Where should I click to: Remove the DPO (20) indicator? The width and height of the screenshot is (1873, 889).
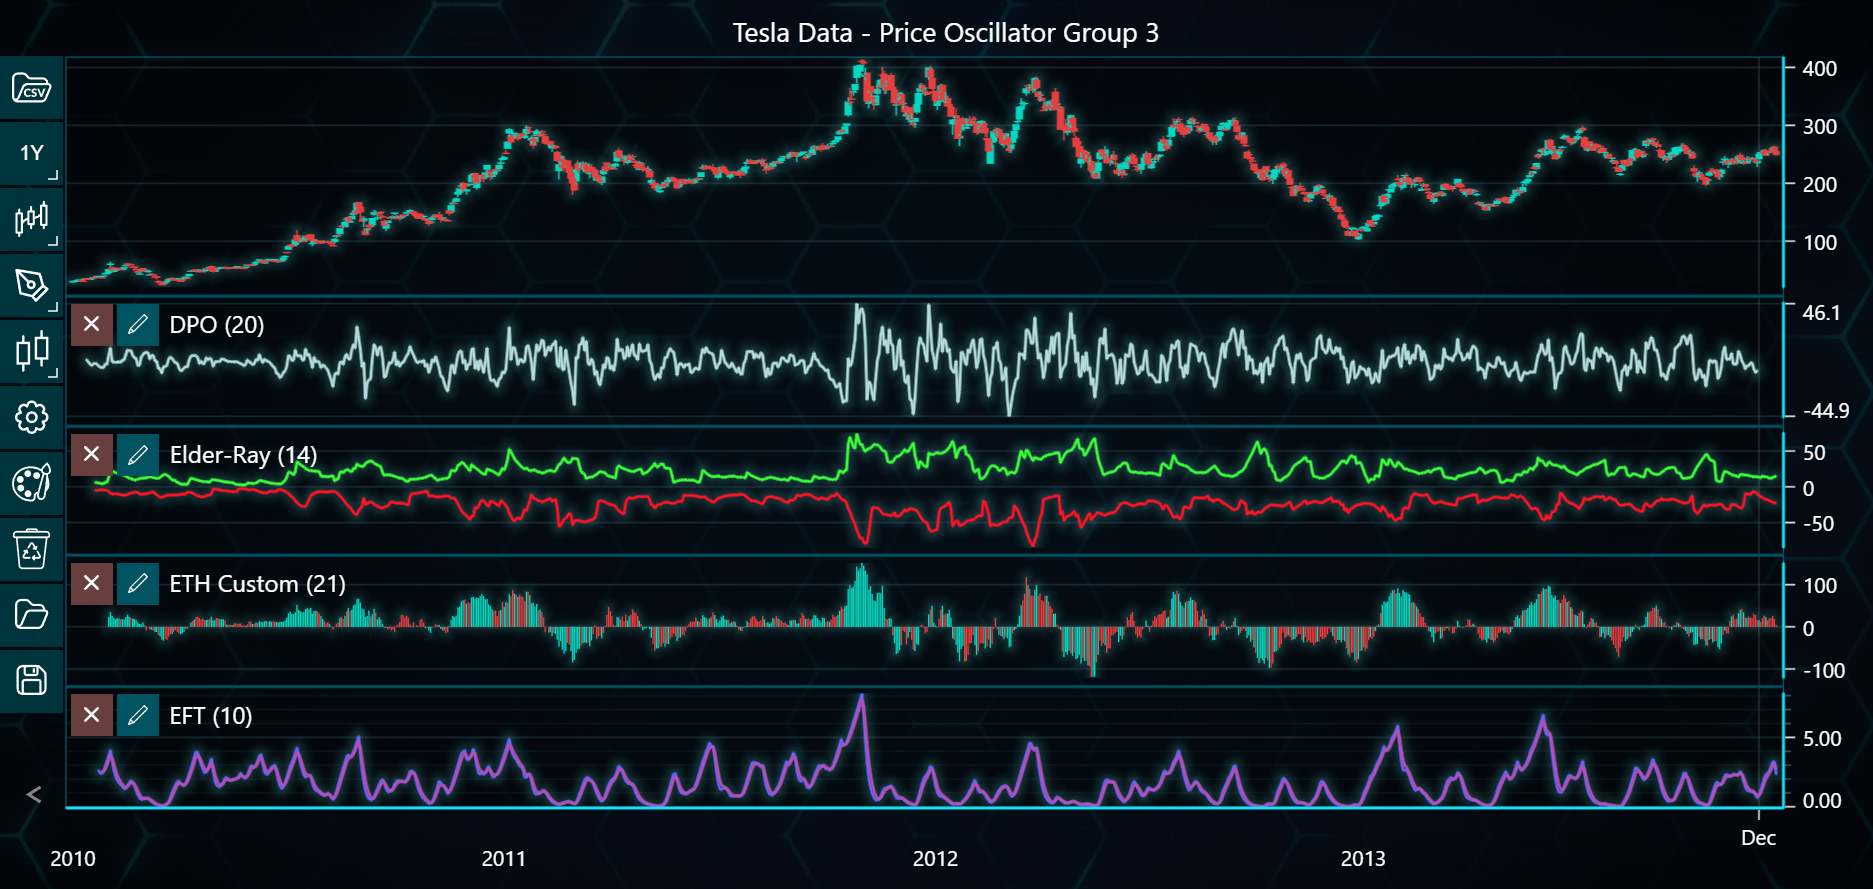91,324
